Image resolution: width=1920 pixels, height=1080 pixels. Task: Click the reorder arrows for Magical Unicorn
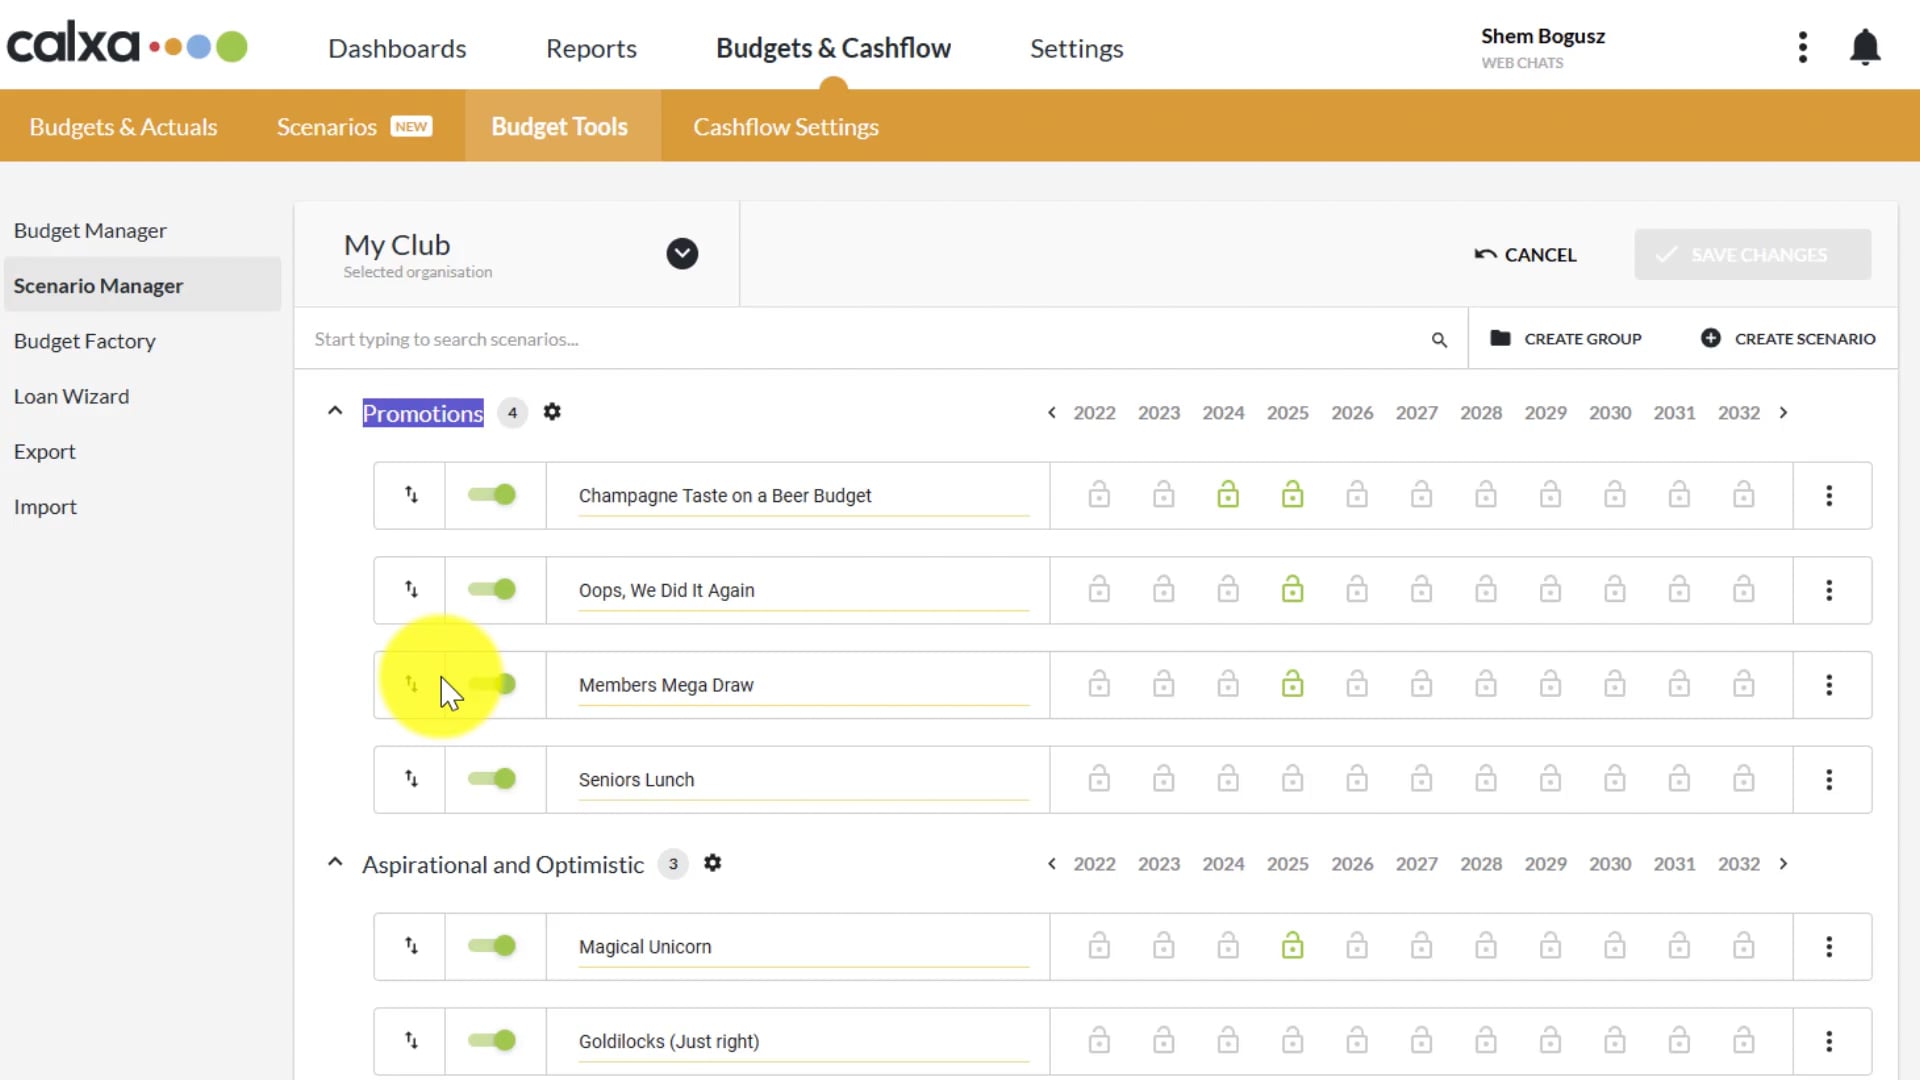click(x=411, y=946)
